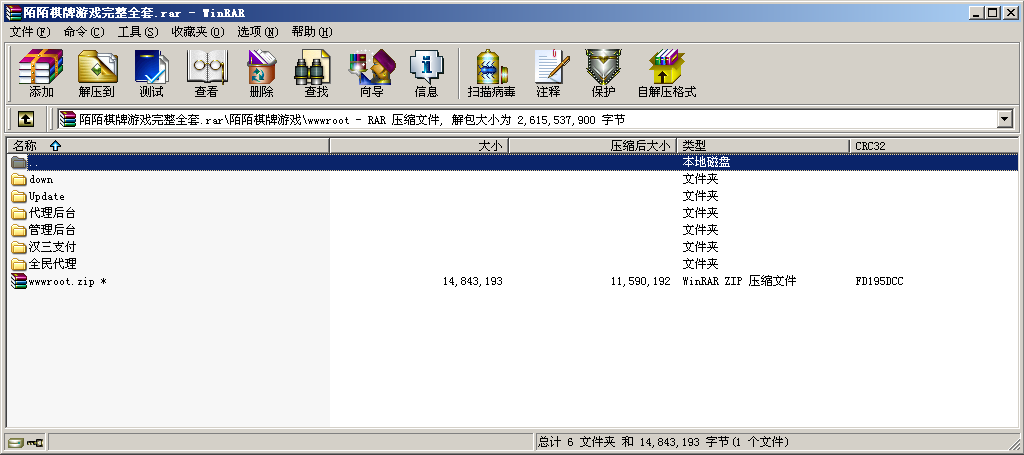Select the wwwroot.zip file
Image resolution: width=1024 pixels, height=455 pixels.
(x=66, y=281)
